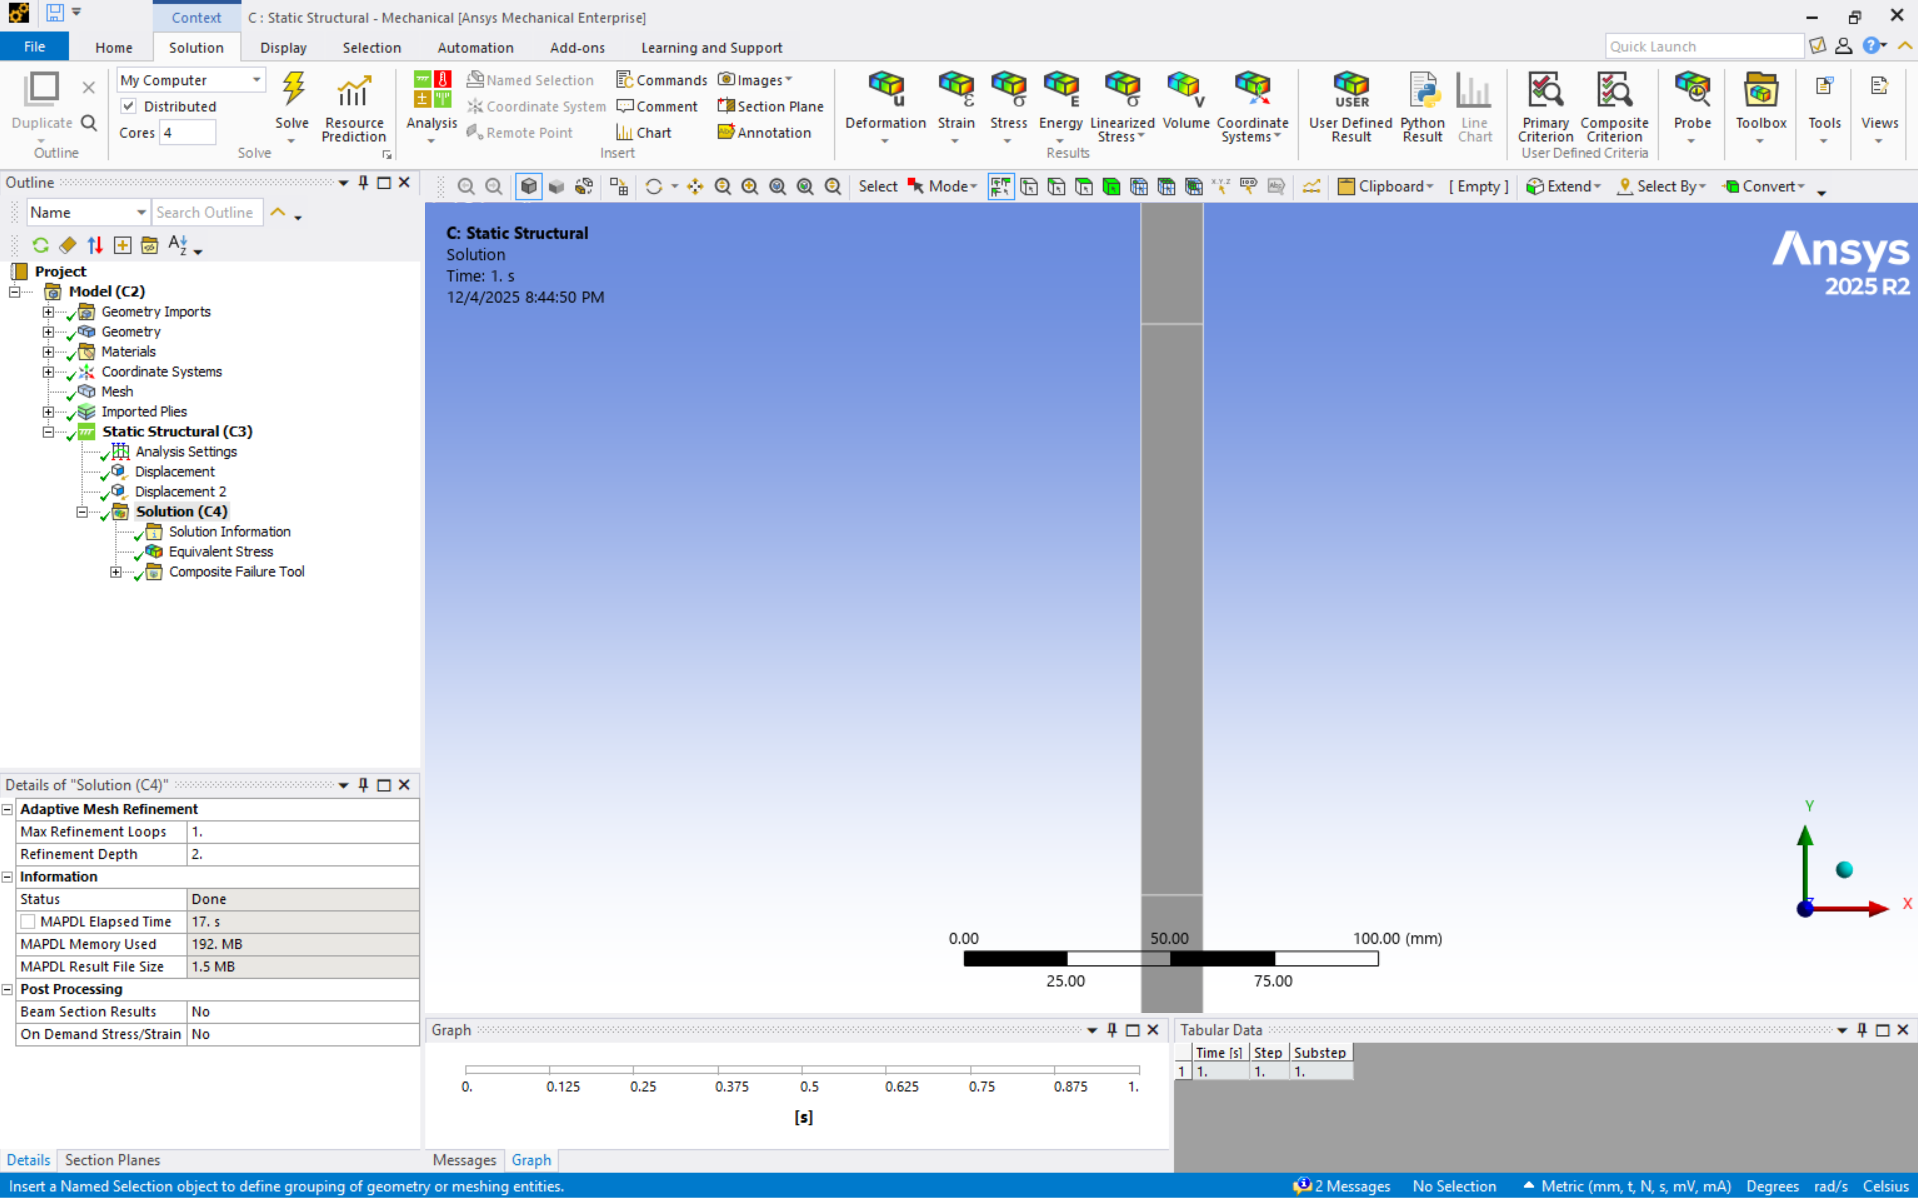Image resolution: width=1918 pixels, height=1198 pixels.
Task: Click the Solve lightning bolt icon
Action: coord(292,91)
